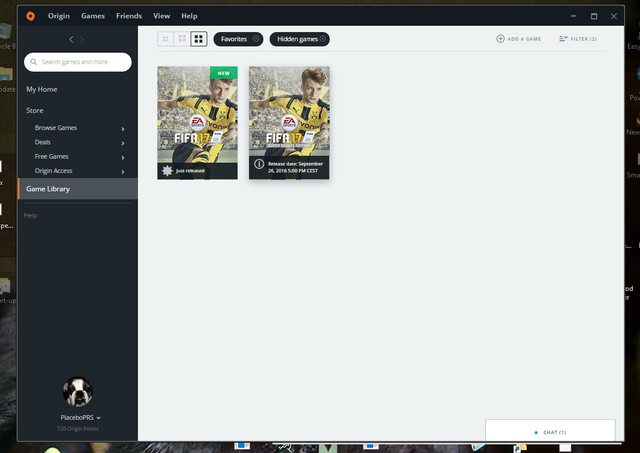
Task: Open the Filter panel
Action: pyautogui.click(x=578, y=39)
